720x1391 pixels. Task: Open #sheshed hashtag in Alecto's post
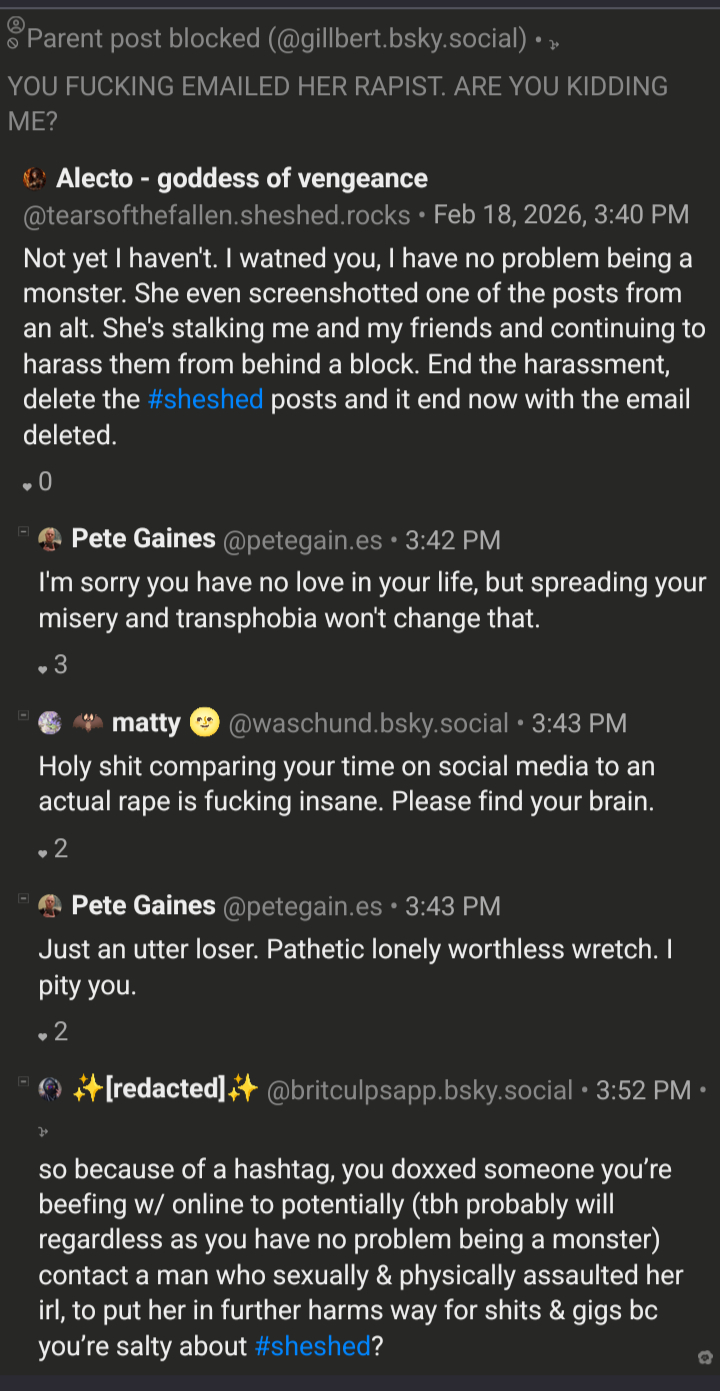click(x=205, y=399)
